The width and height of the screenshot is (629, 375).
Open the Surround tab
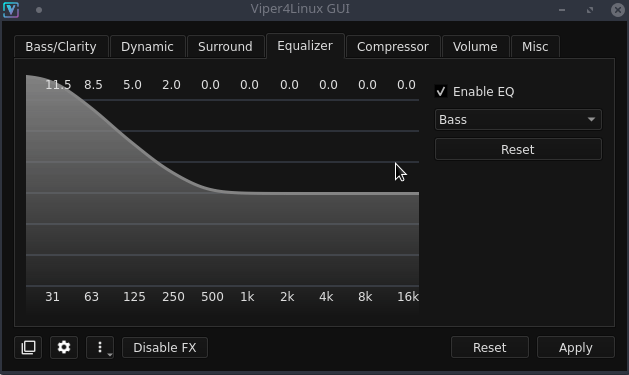coord(225,47)
